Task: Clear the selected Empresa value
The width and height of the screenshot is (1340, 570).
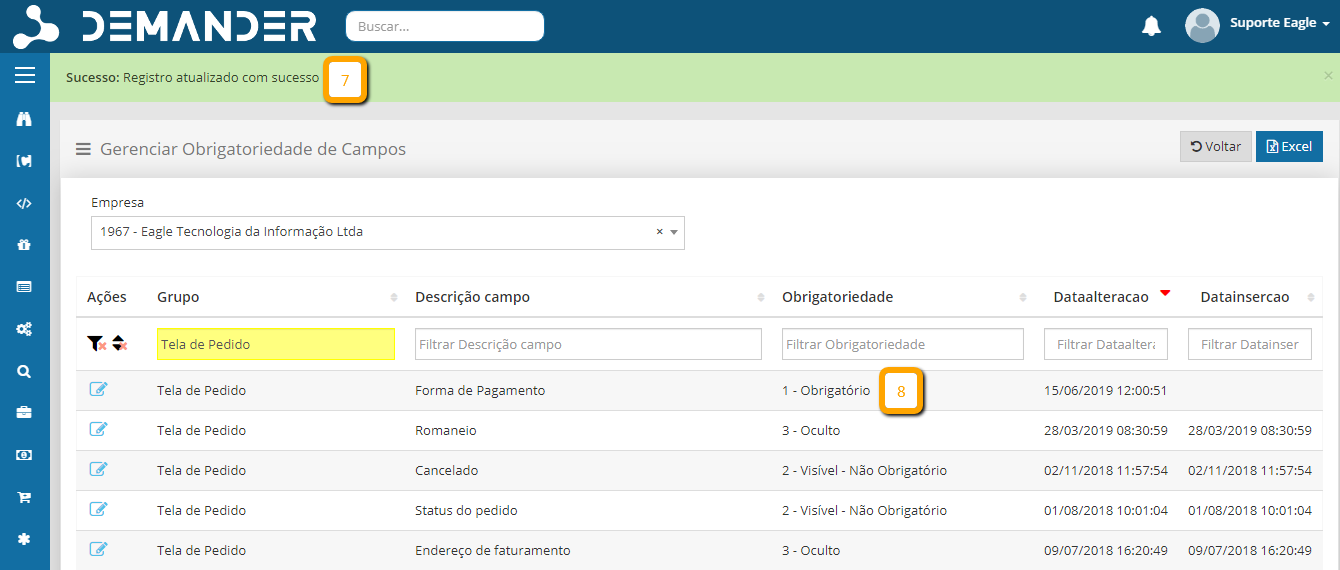Action: pyautogui.click(x=659, y=231)
